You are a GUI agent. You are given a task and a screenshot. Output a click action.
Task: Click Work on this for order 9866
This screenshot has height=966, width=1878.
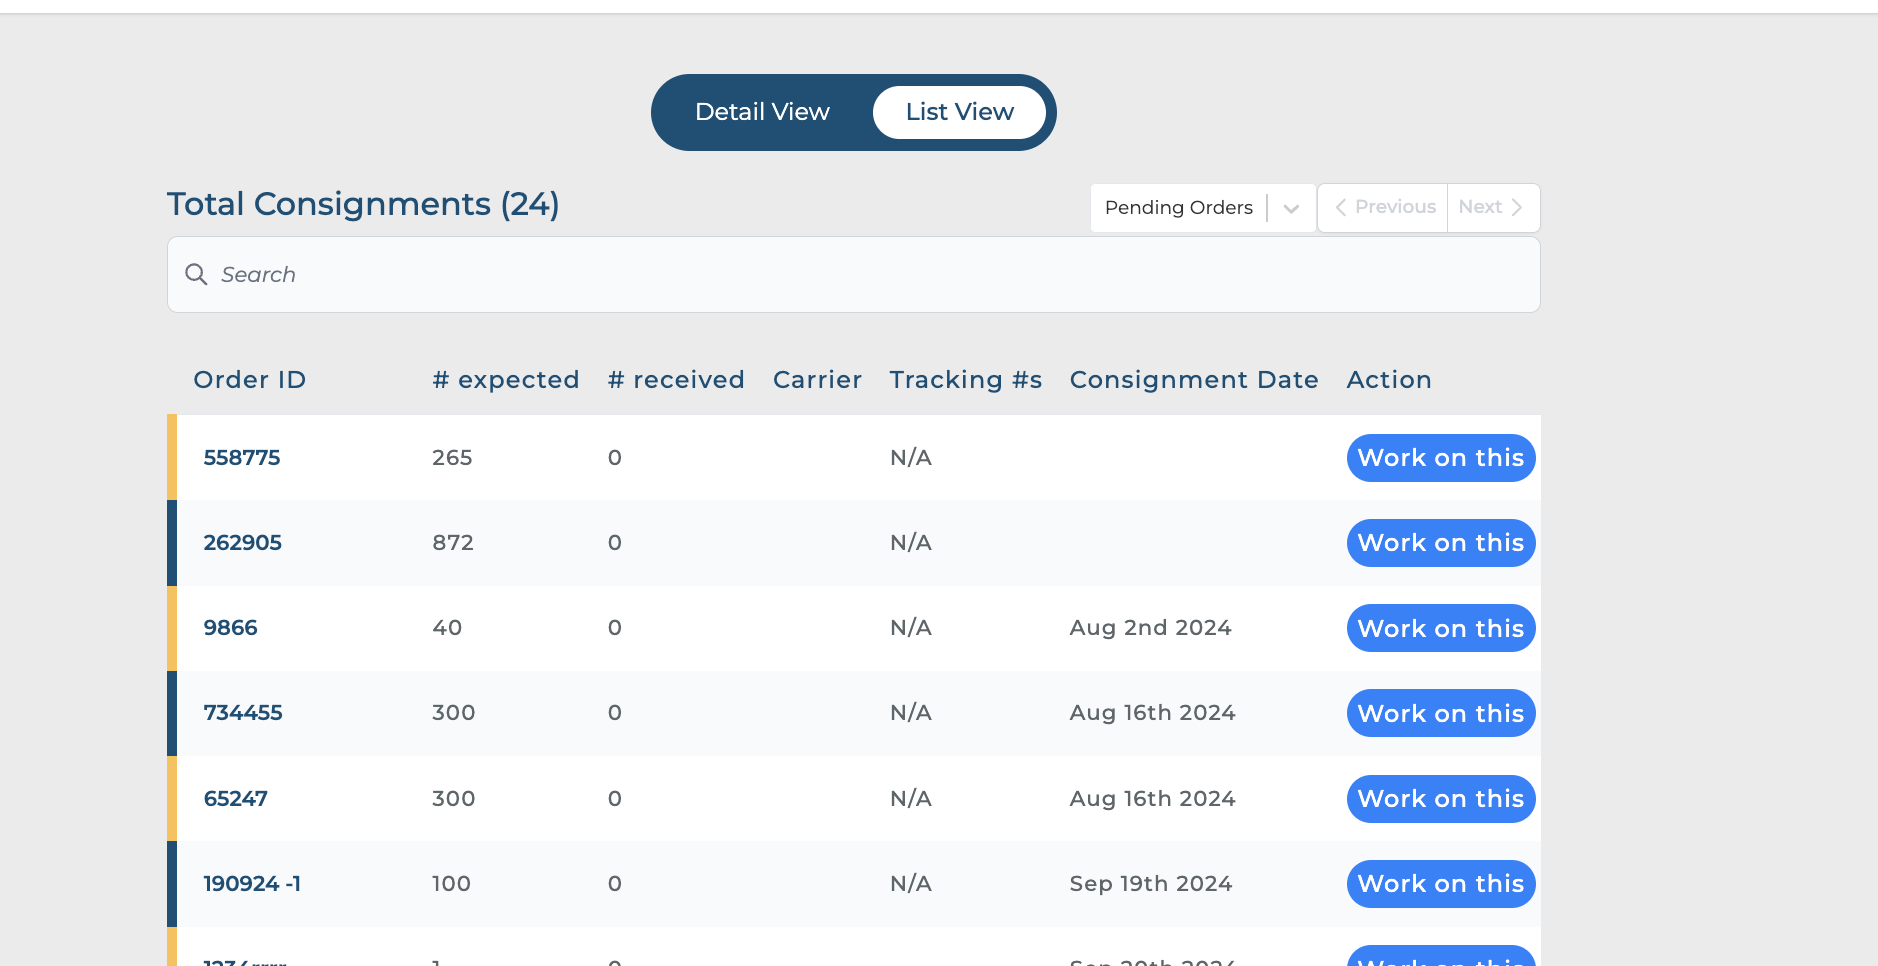(x=1440, y=628)
